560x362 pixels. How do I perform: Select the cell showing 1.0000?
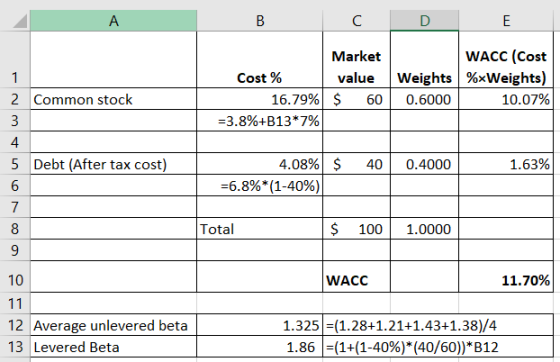tap(425, 228)
